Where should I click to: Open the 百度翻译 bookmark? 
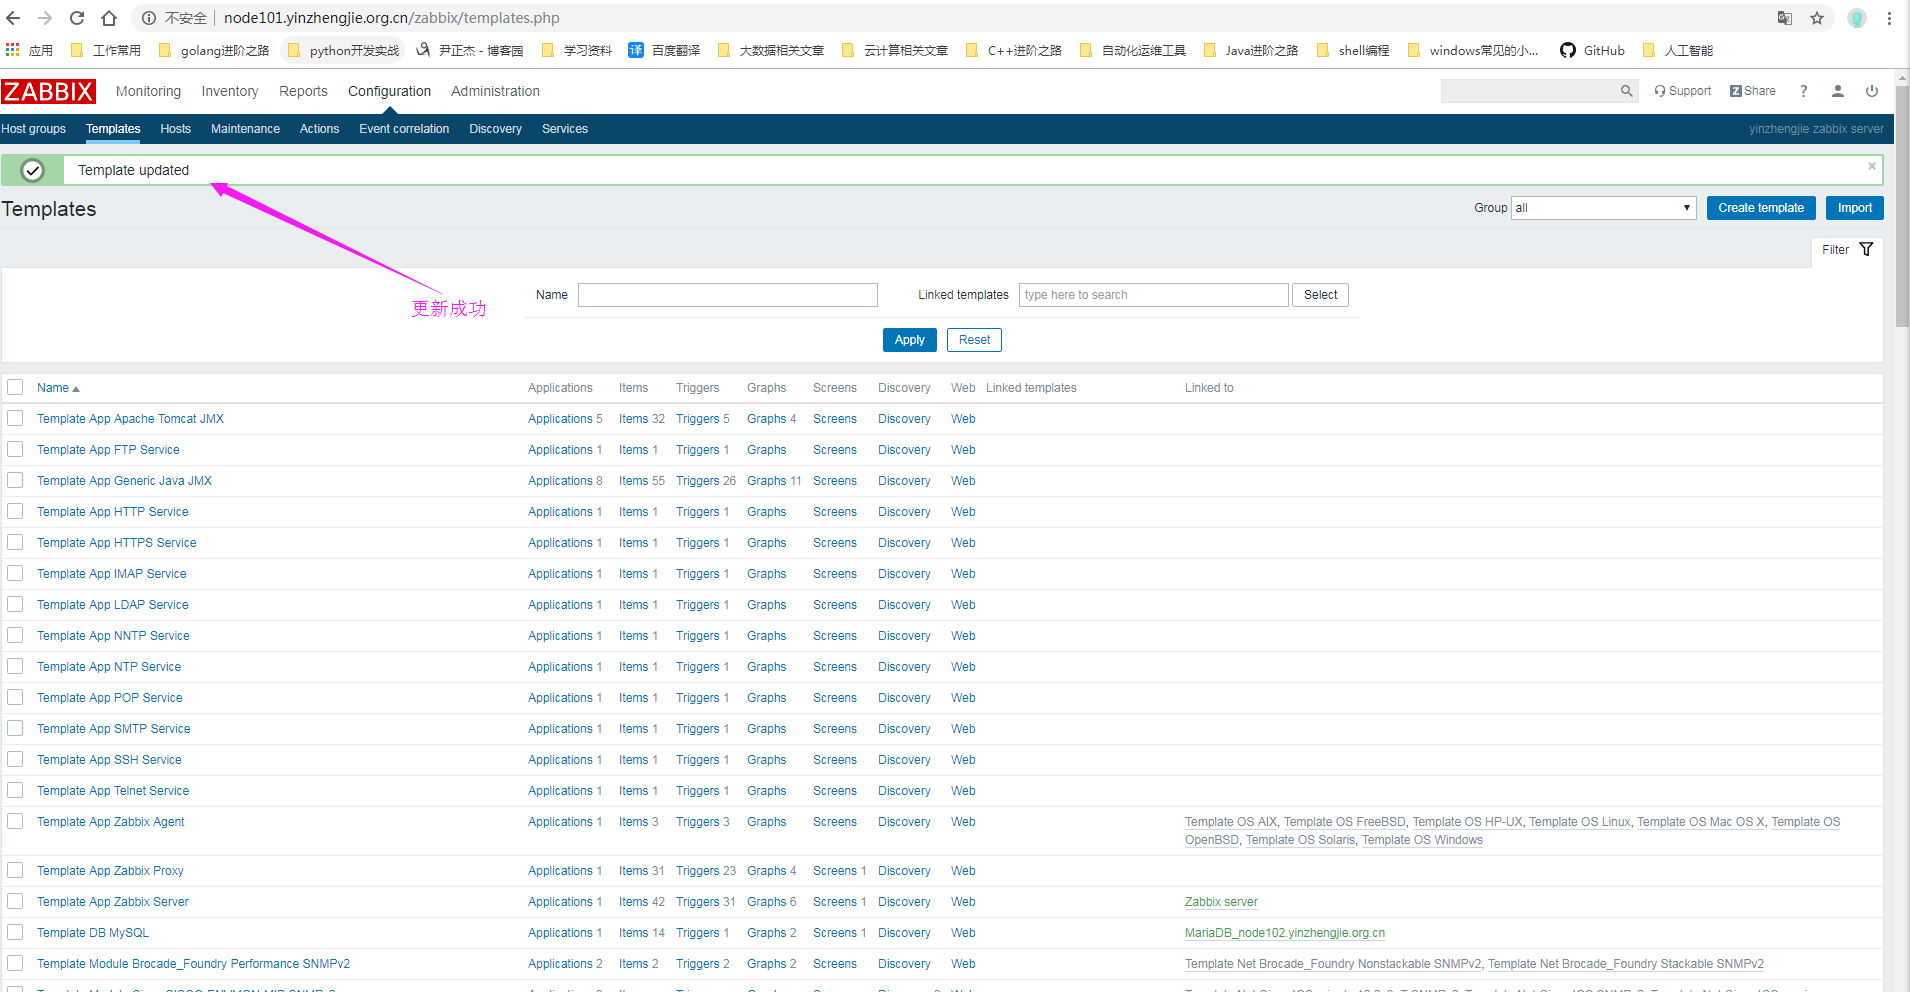pos(664,50)
